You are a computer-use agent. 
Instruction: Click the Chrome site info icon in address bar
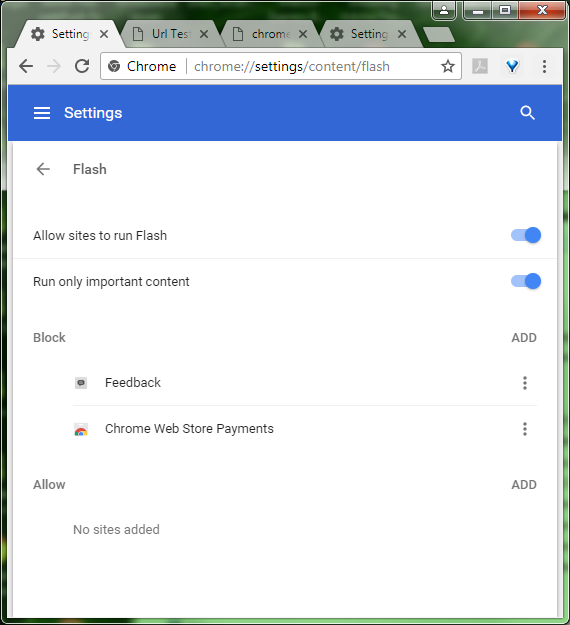(x=114, y=66)
